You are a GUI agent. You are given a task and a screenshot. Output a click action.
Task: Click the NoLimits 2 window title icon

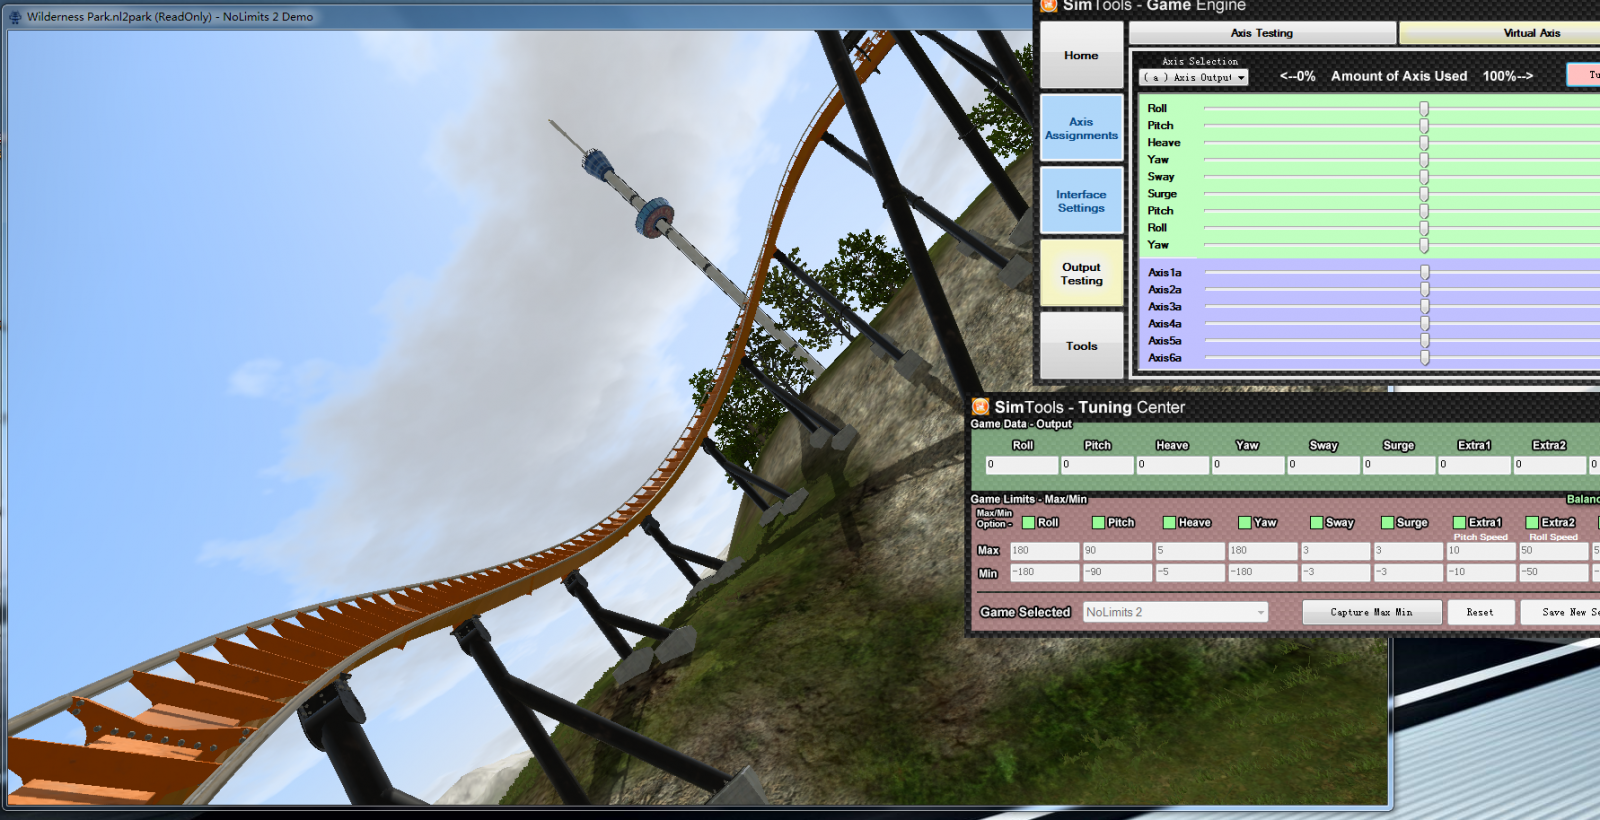(x=15, y=17)
